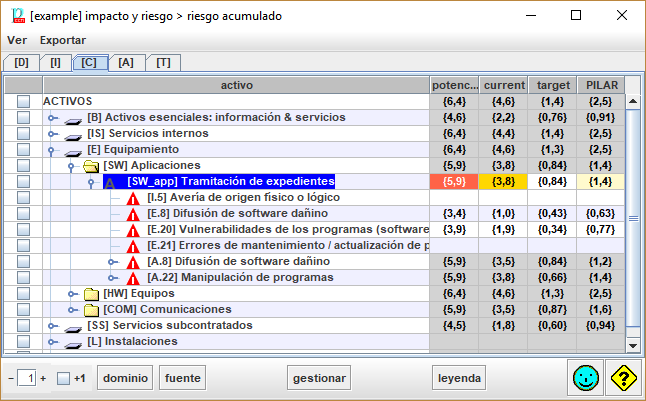646x401 pixels.
Task: Click asset icon next to SS Servicios subcontratados
Action: 71,326
